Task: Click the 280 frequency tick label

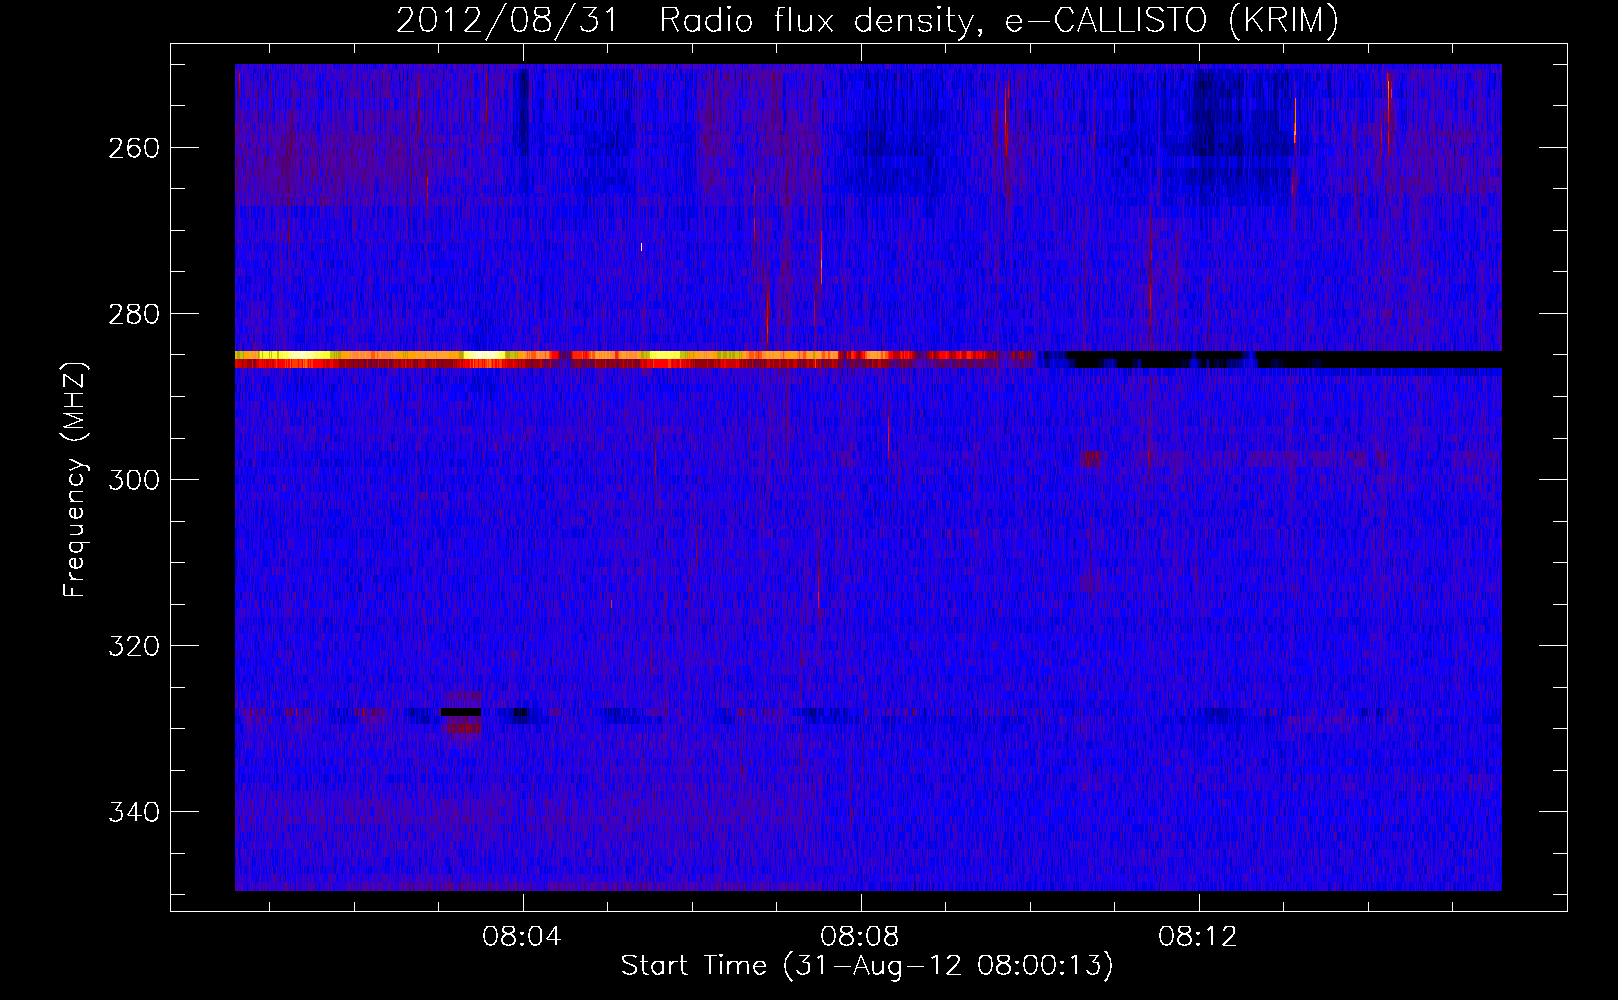Action: pos(134,314)
